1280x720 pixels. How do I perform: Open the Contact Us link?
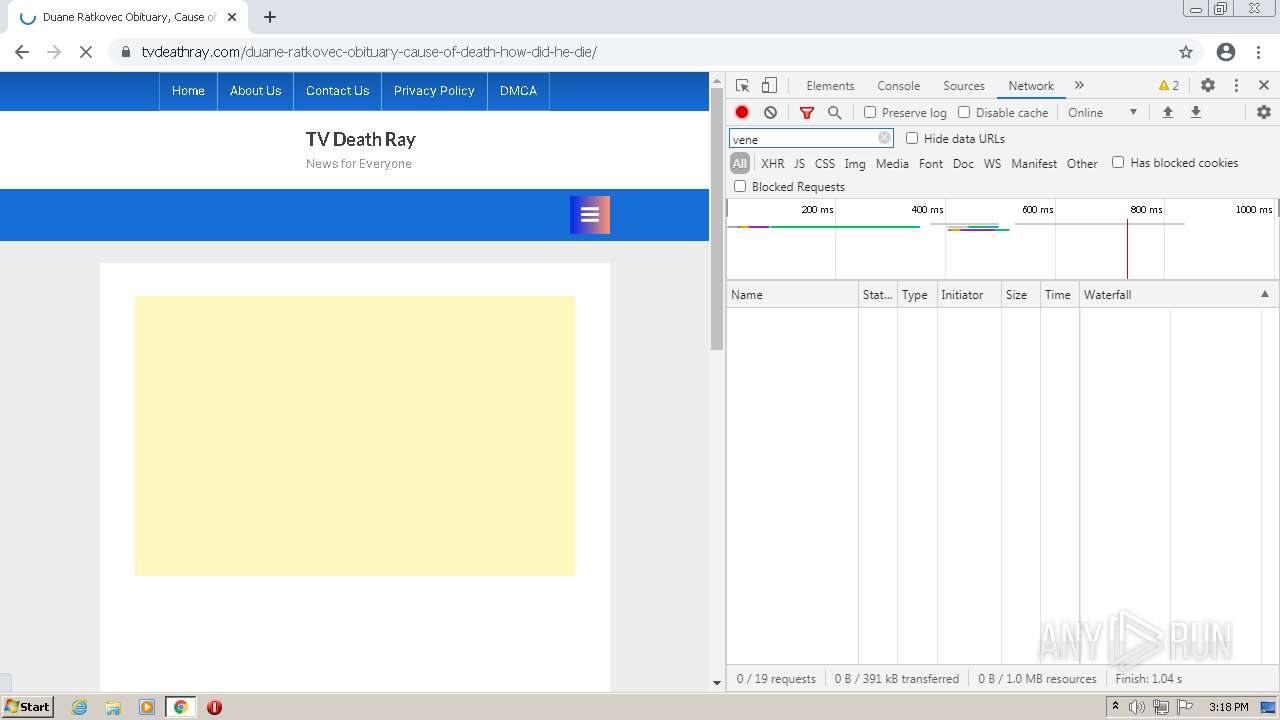337,90
